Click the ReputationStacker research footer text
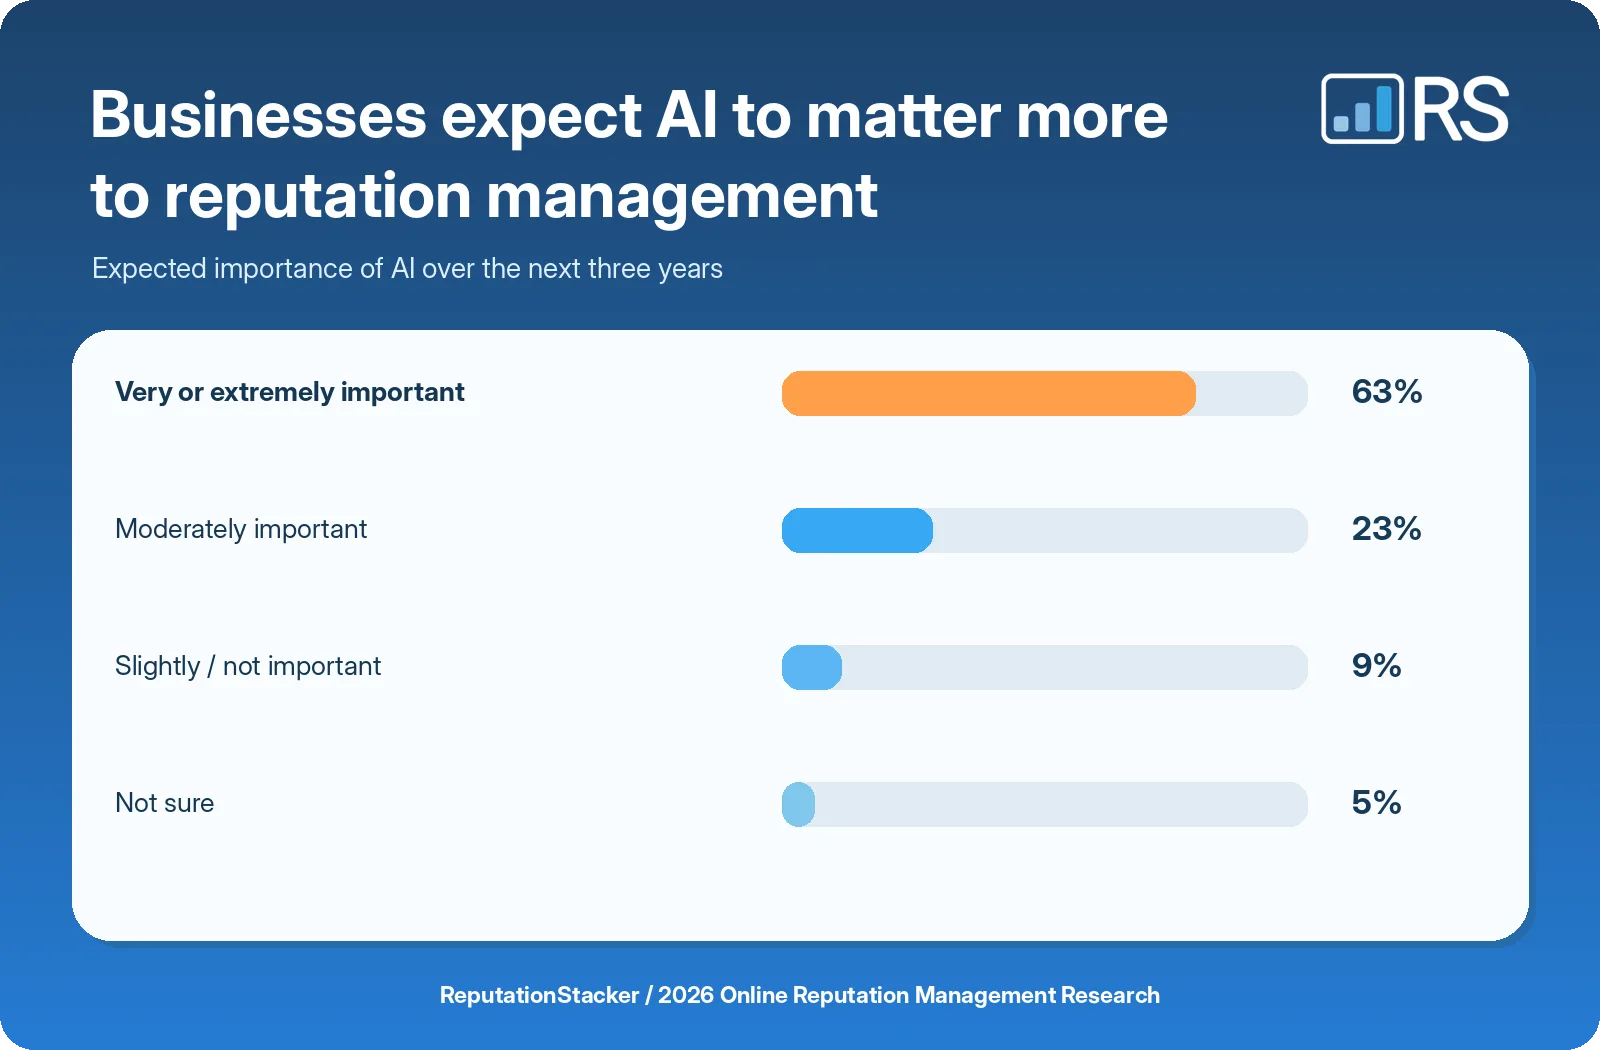Screen dimensions: 1600x1050 [x=800, y=995]
